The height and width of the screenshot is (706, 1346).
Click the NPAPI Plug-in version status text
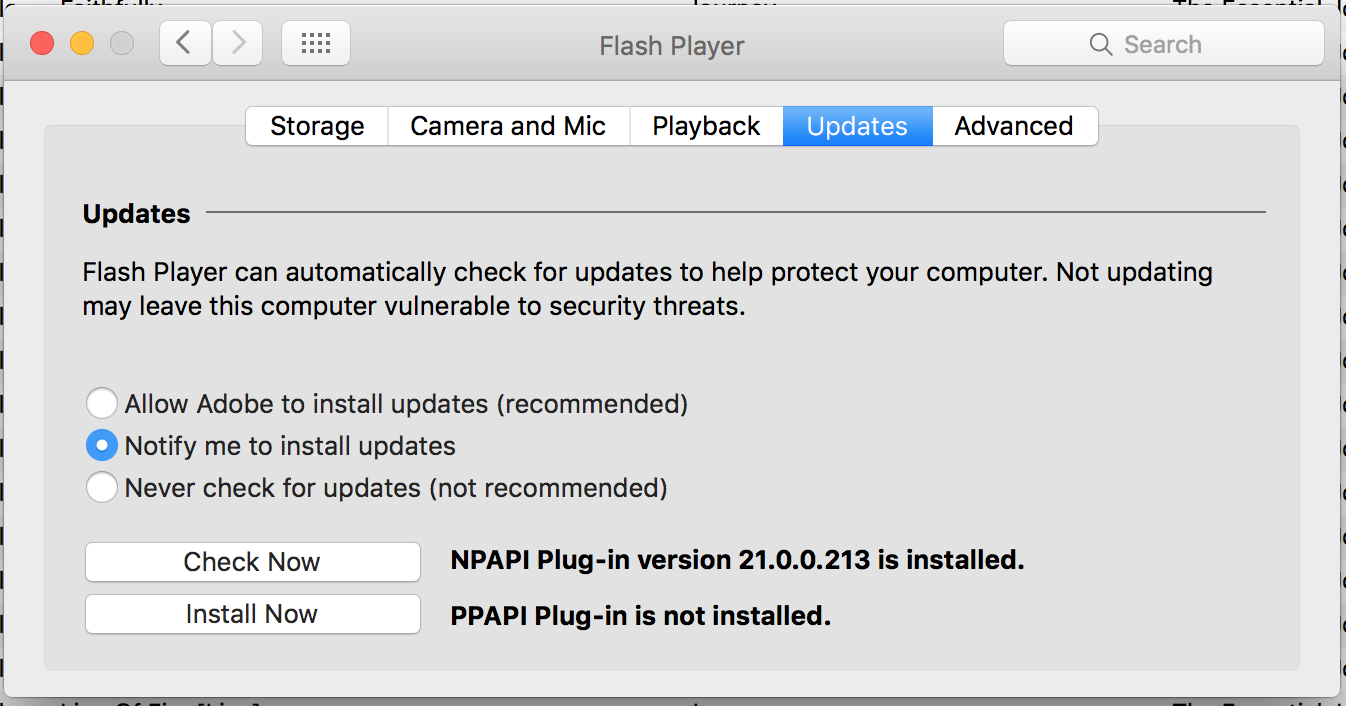pyautogui.click(x=737, y=560)
